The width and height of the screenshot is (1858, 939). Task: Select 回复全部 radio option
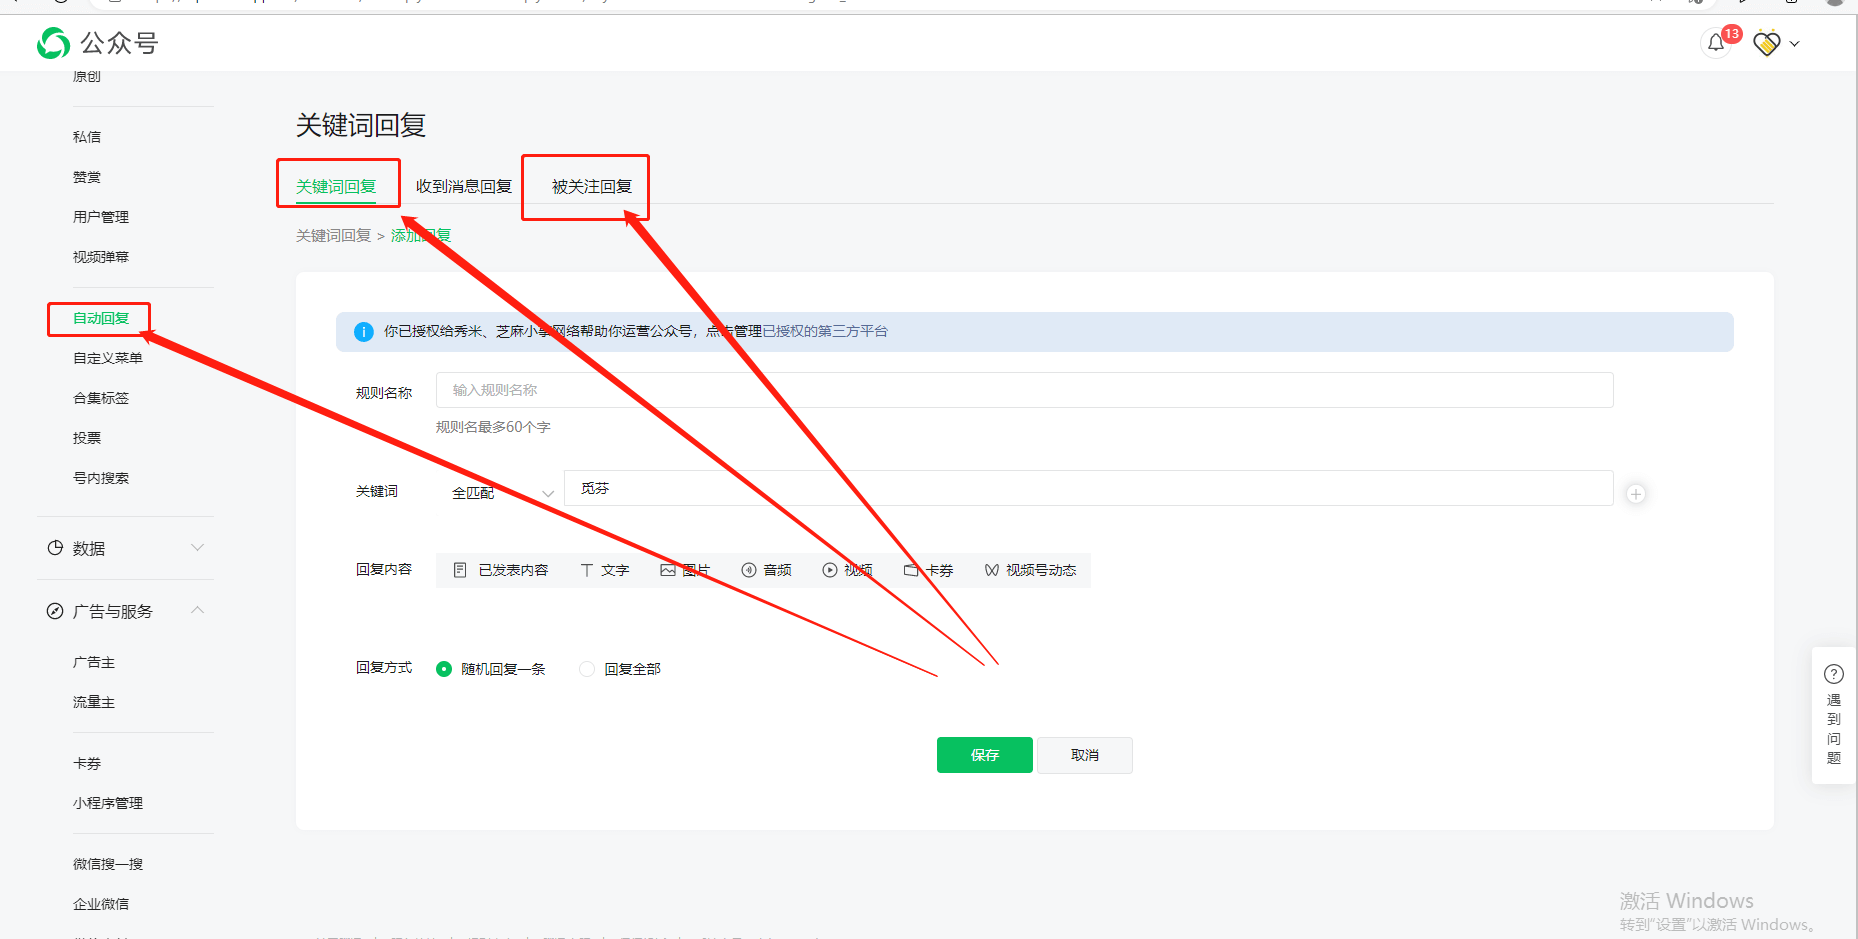[587, 669]
